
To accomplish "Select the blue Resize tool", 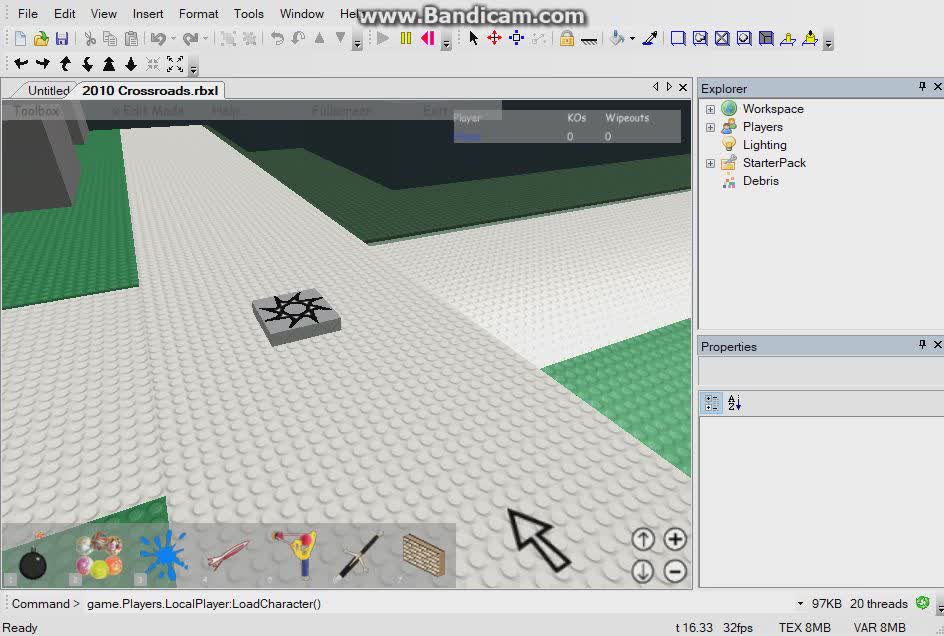I will (x=517, y=39).
